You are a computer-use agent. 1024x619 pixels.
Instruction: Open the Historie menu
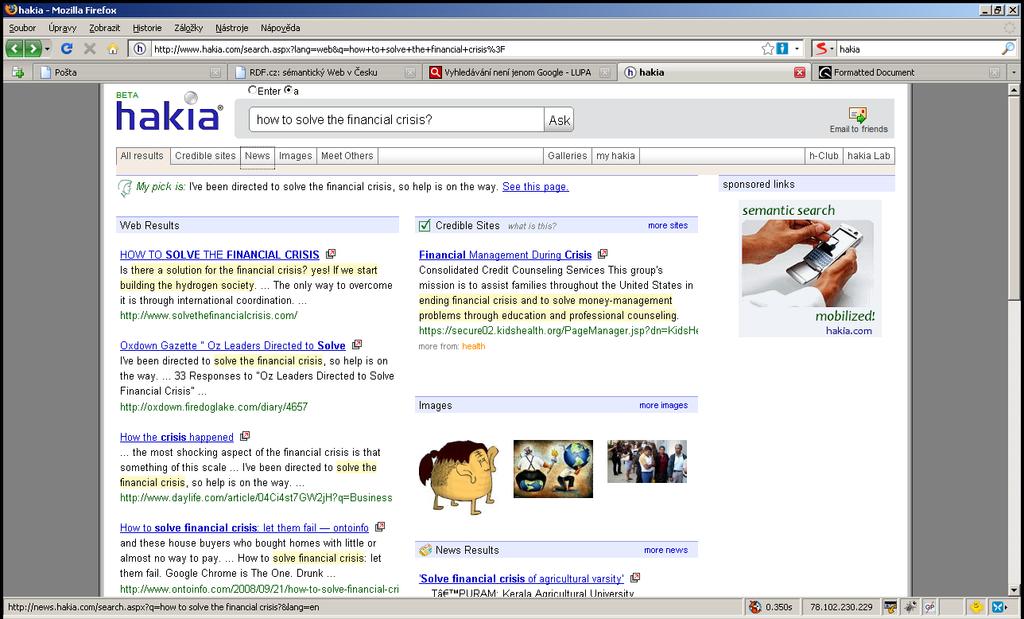coord(147,28)
